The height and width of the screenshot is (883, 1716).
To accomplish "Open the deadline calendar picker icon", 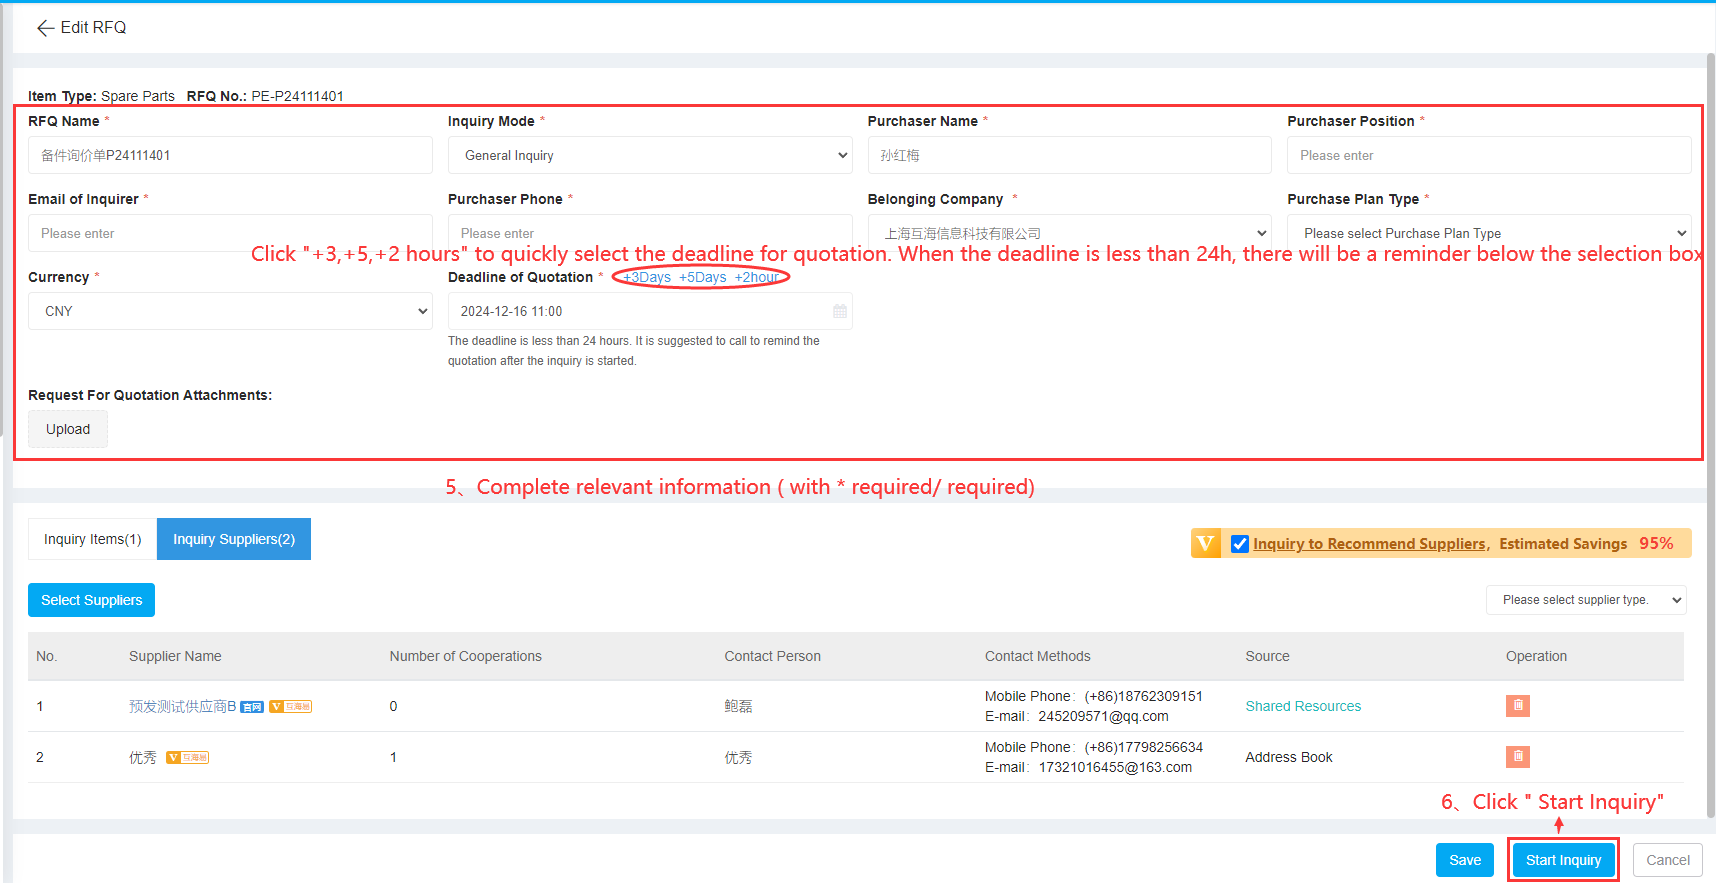I will click(x=840, y=311).
